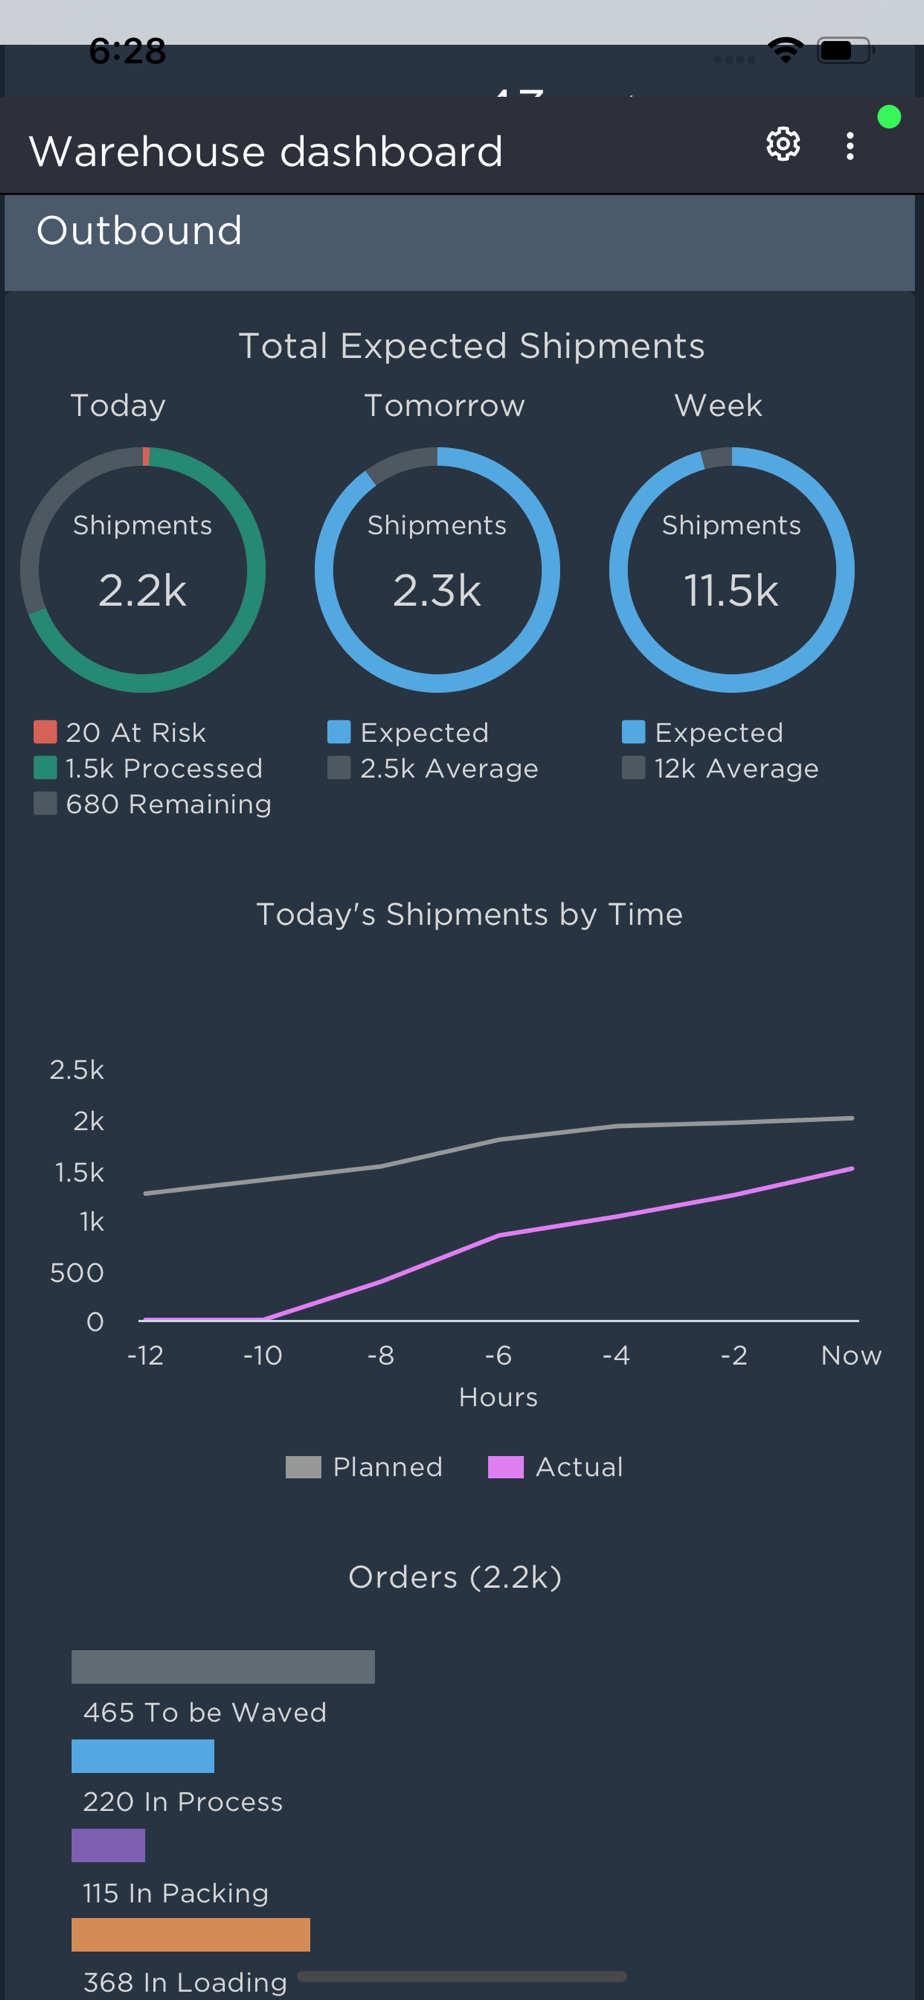The image size is (924, 2000).
Task: Click the 680 Remaining legend entry
Action: tap(152, 804)
